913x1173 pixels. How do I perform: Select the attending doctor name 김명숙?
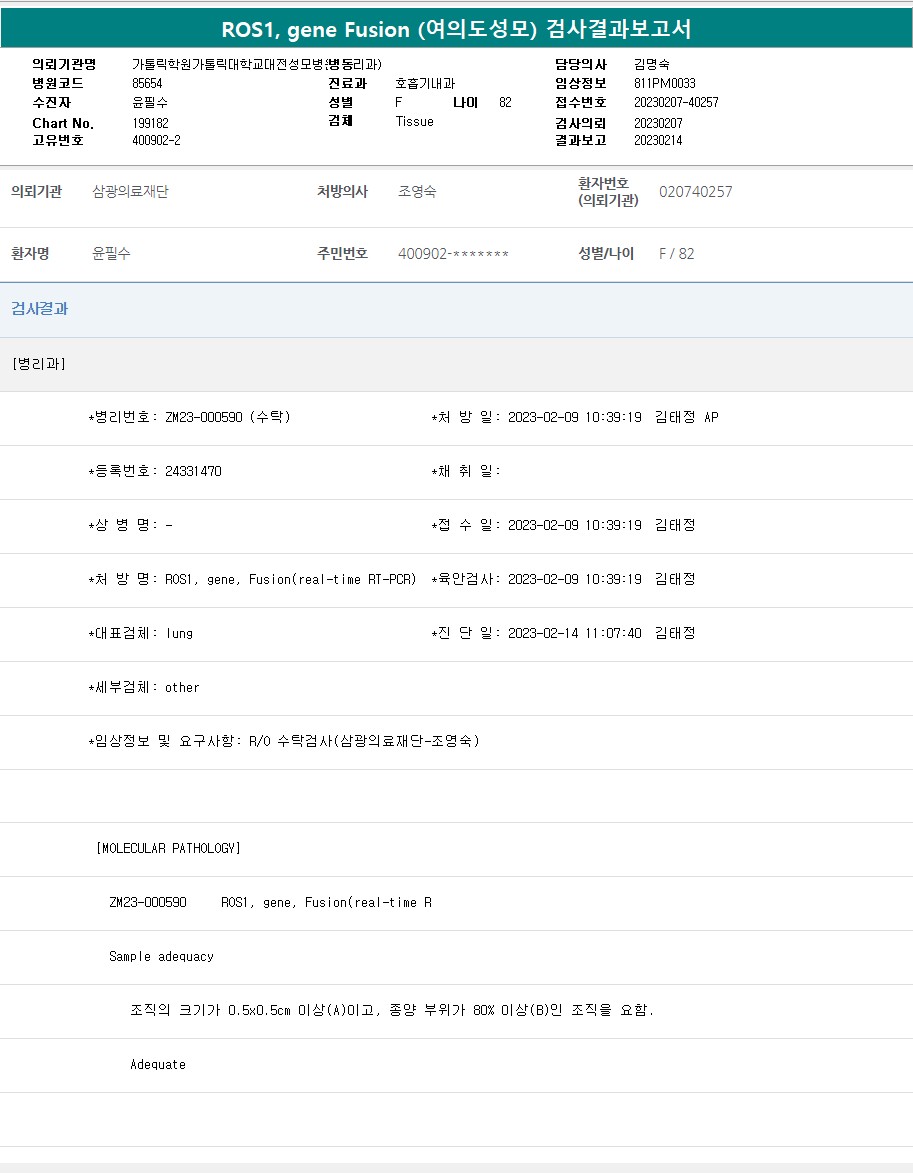click(652, 64)
